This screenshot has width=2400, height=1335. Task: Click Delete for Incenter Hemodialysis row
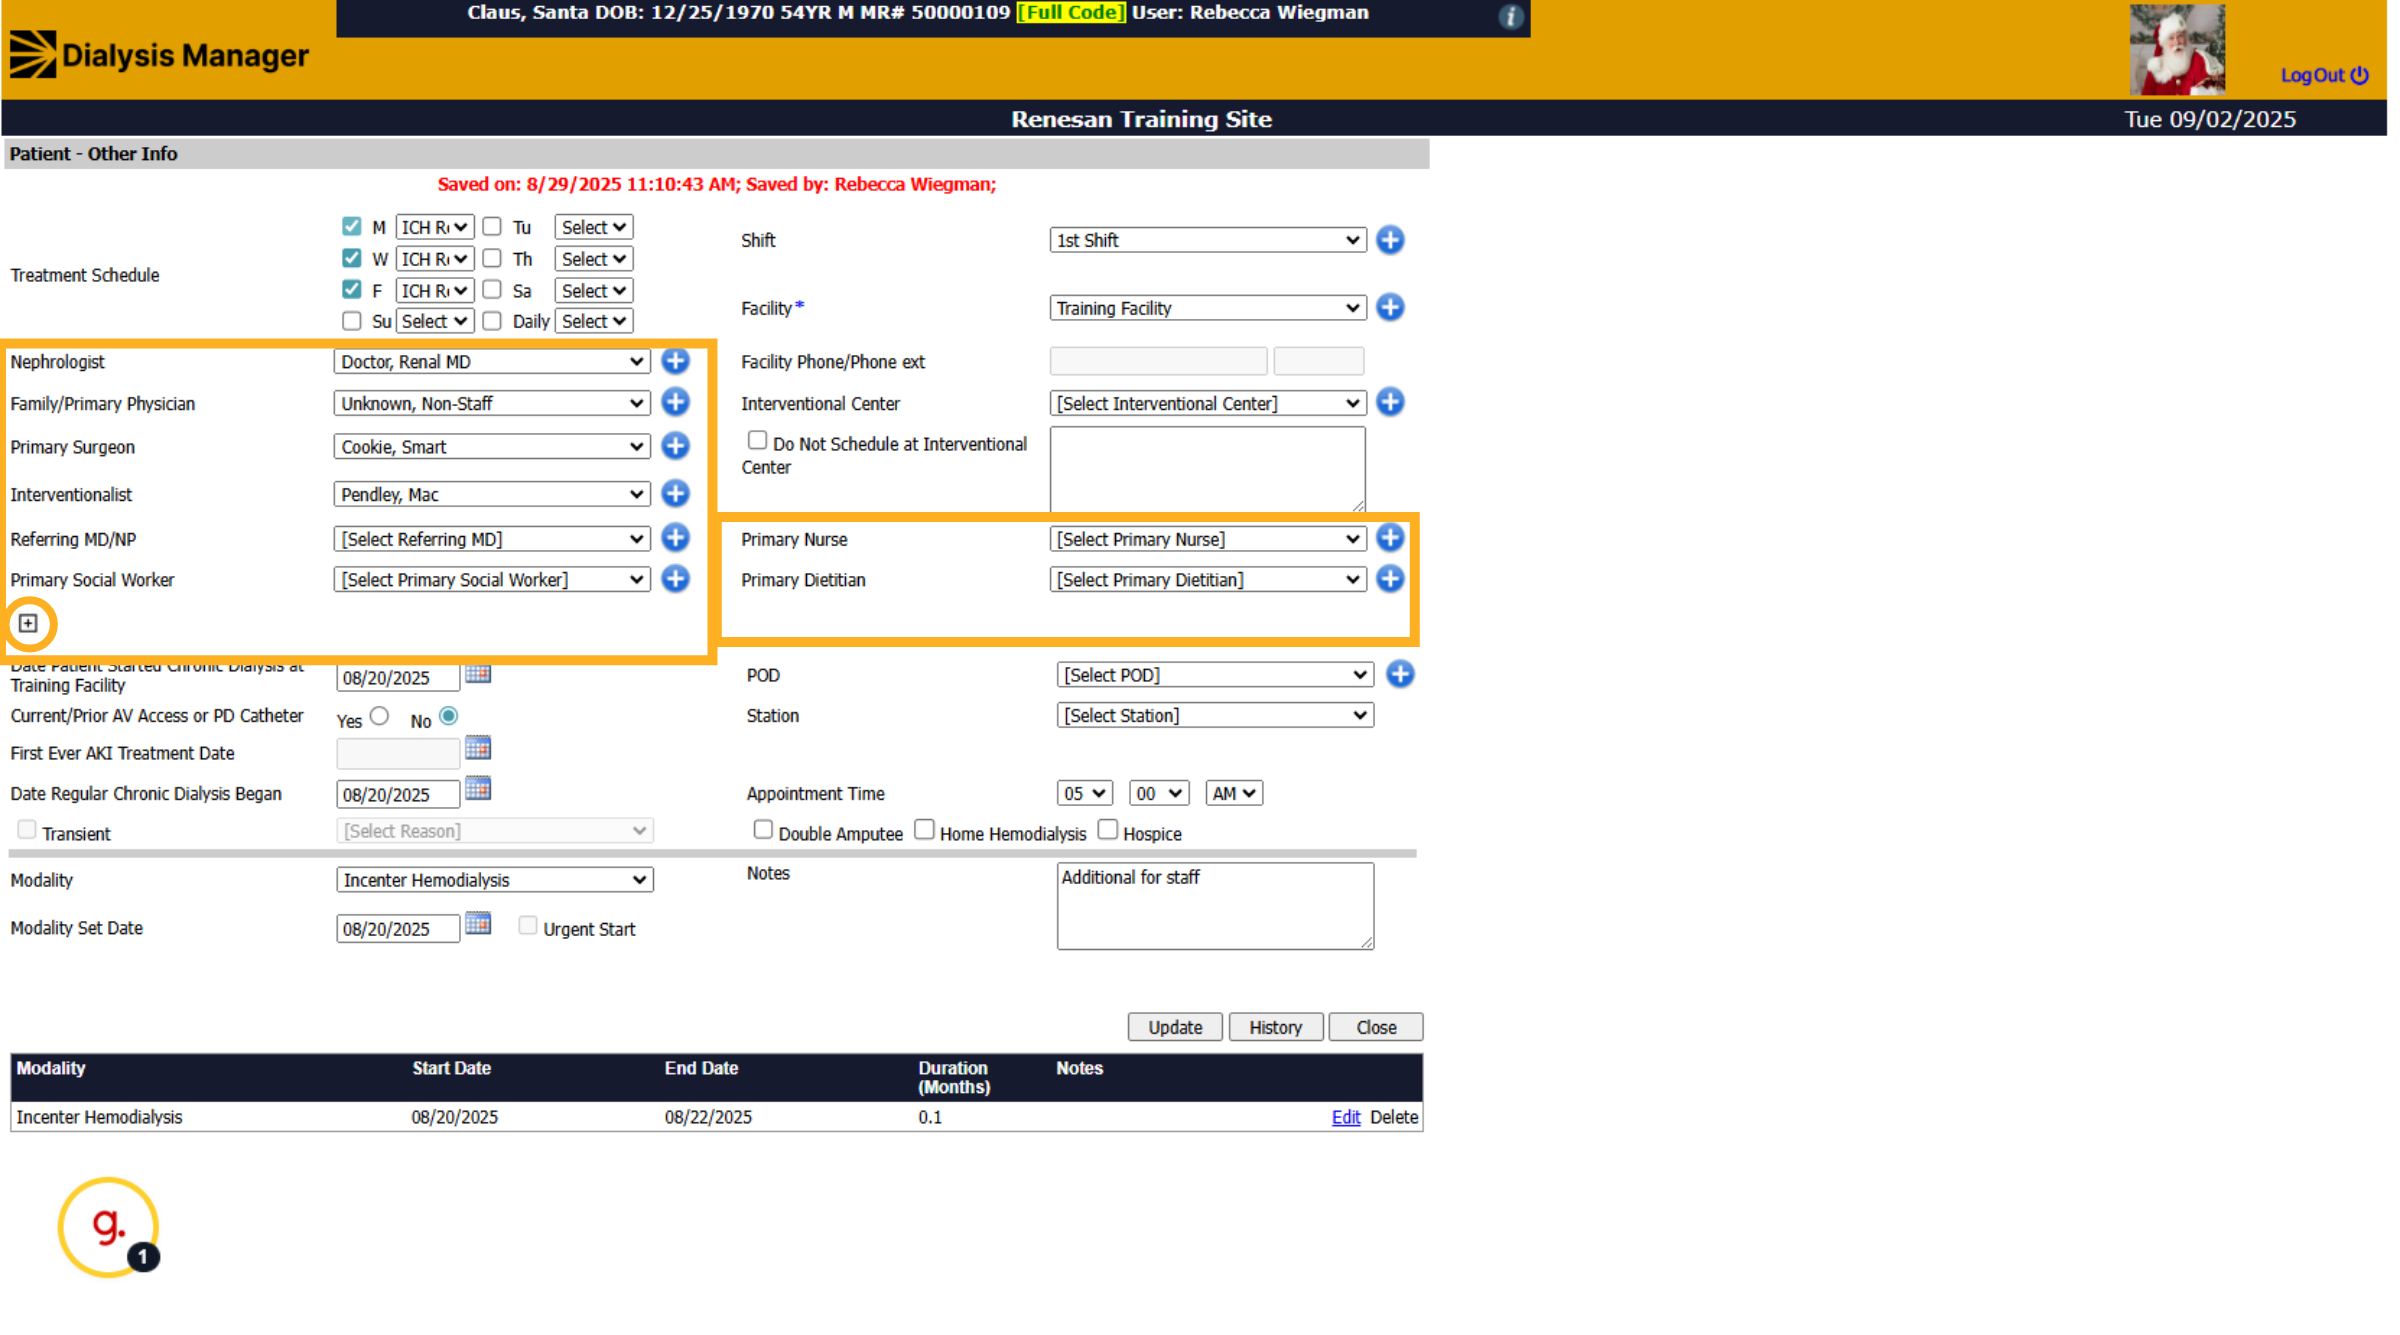pyautogui.click(x=1394, y=1117)
